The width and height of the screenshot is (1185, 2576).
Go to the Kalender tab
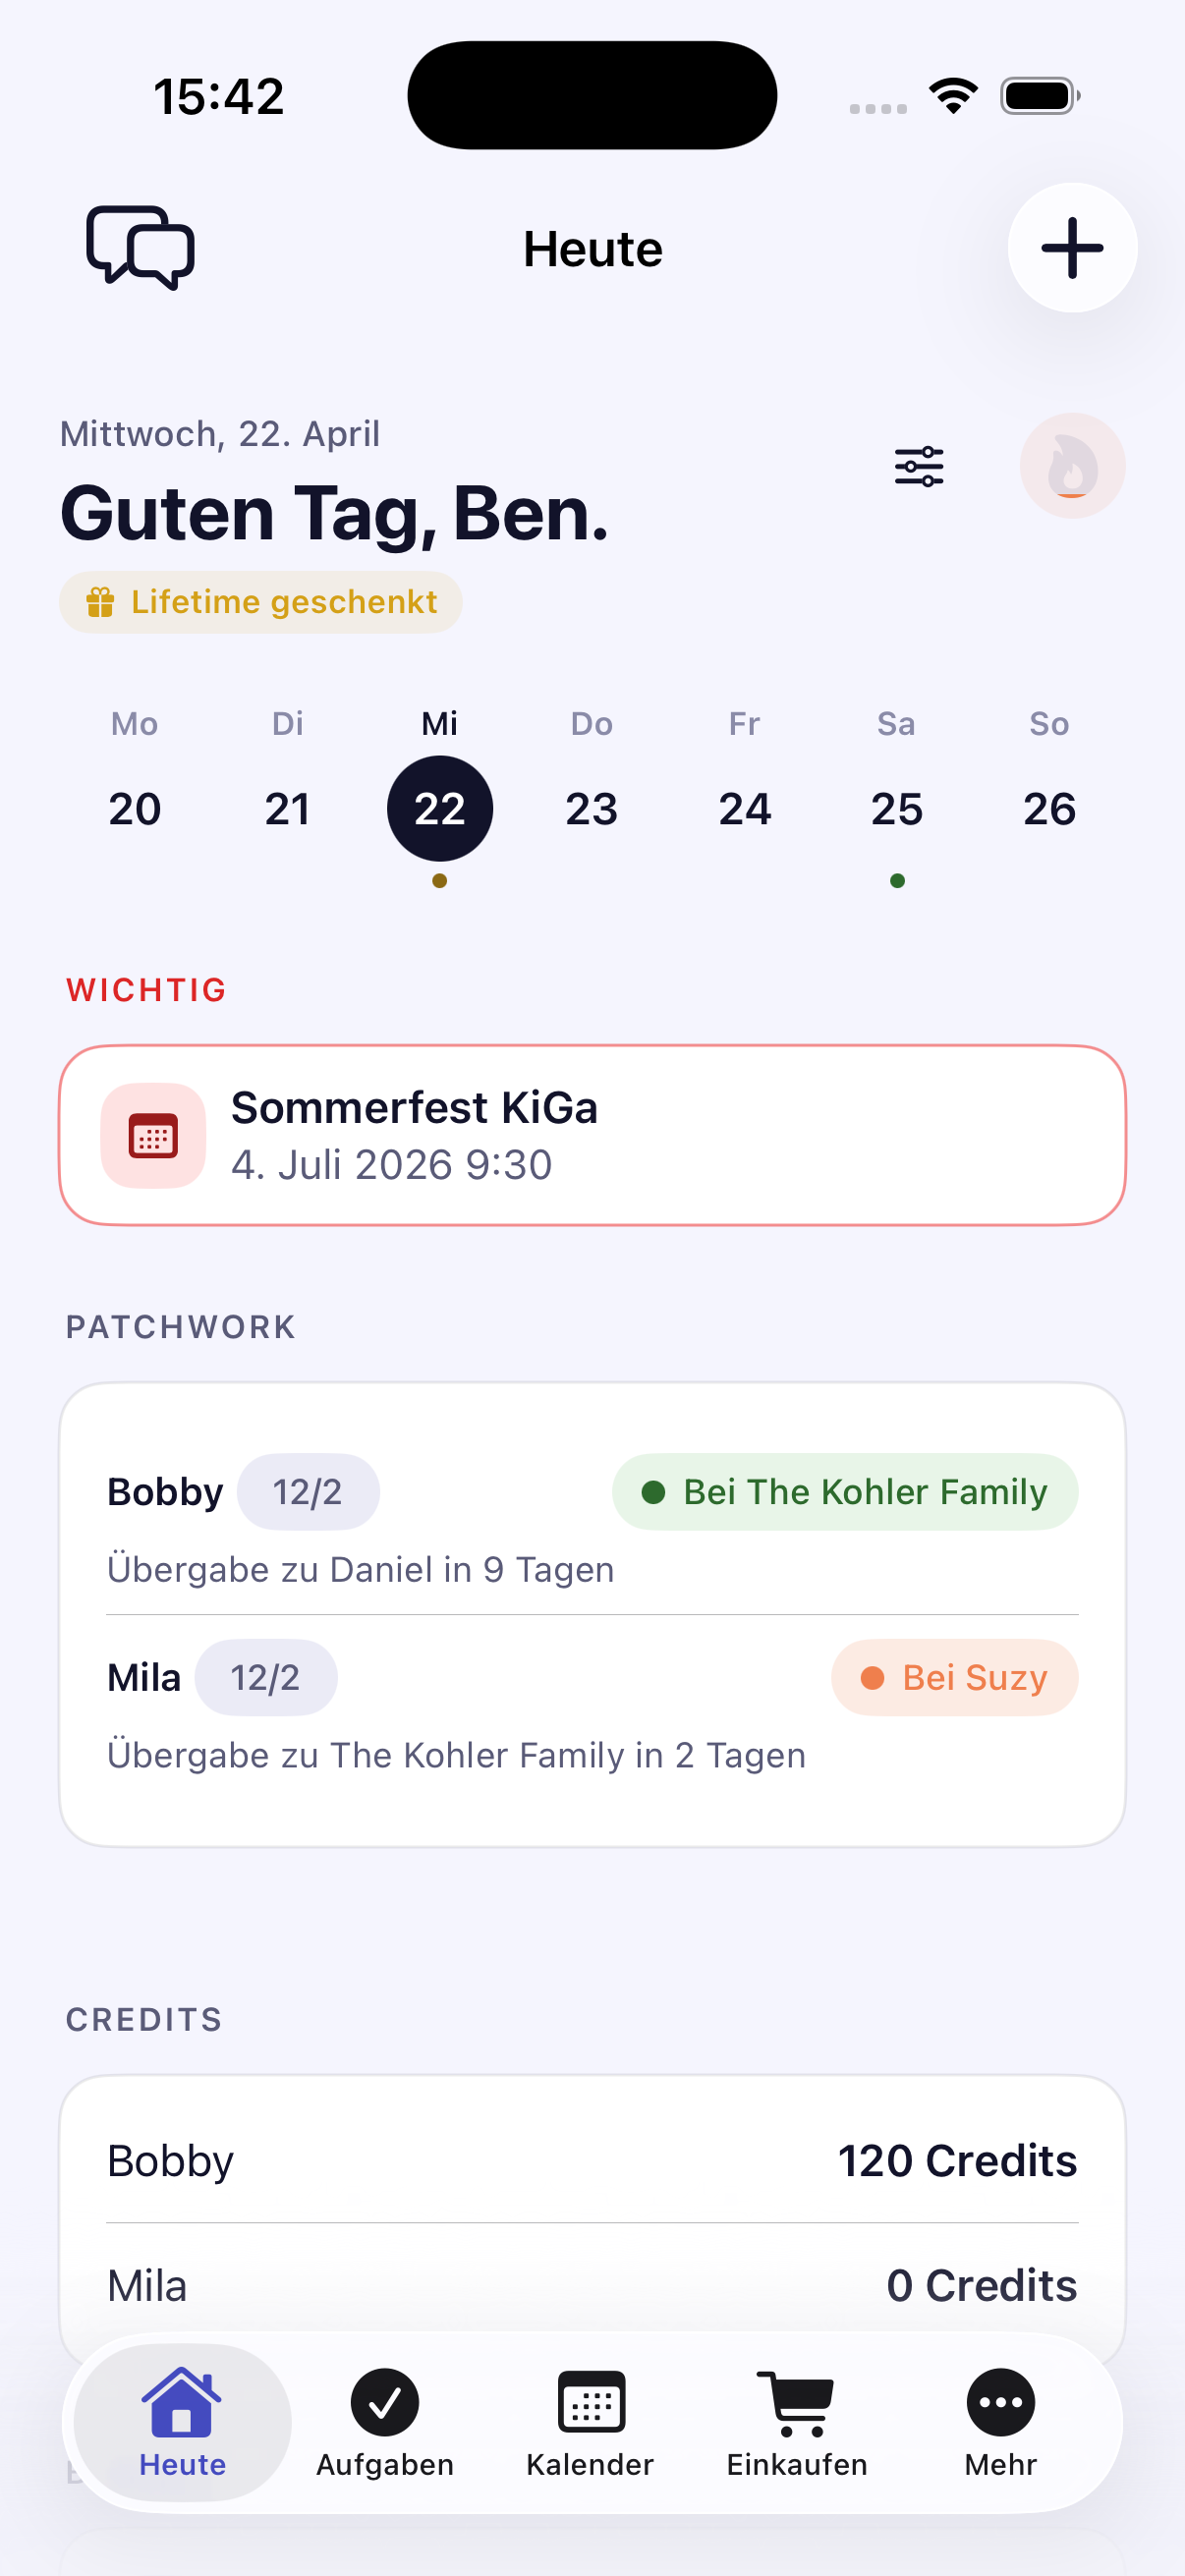pos(590,2422)
